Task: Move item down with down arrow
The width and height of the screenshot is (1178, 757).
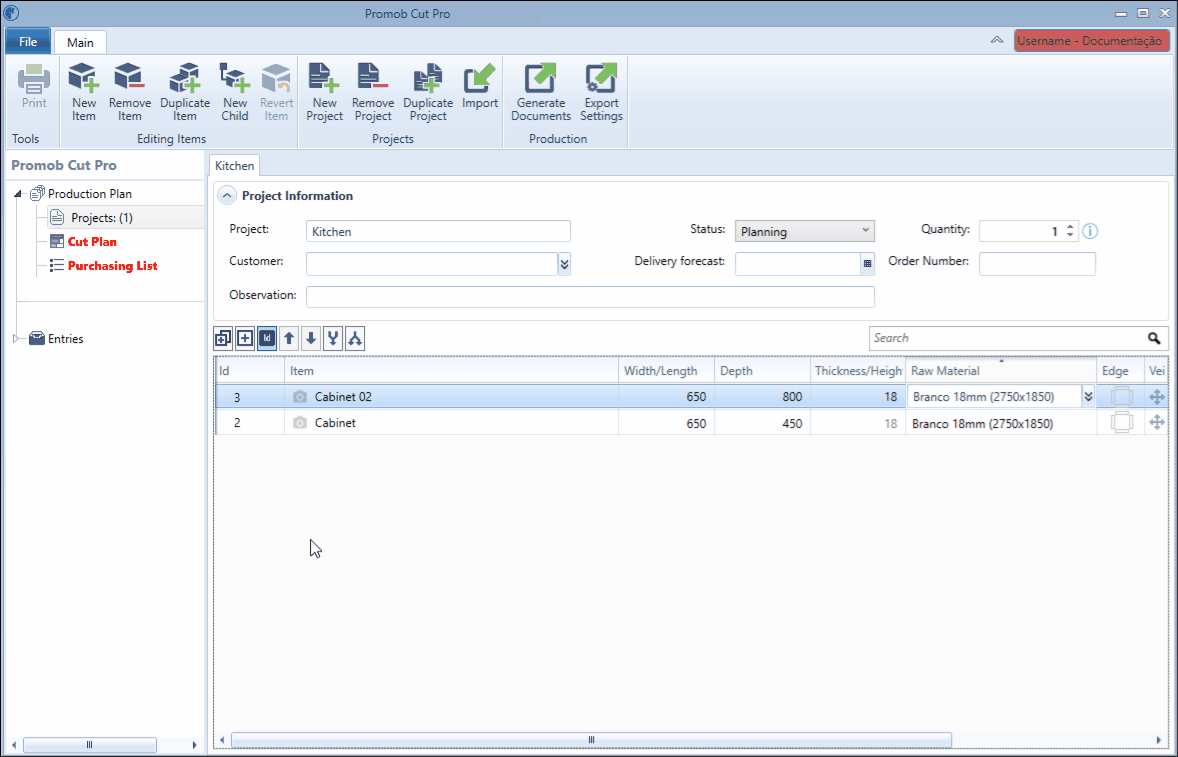Action: pyautogui.click(x=310, y=339)
